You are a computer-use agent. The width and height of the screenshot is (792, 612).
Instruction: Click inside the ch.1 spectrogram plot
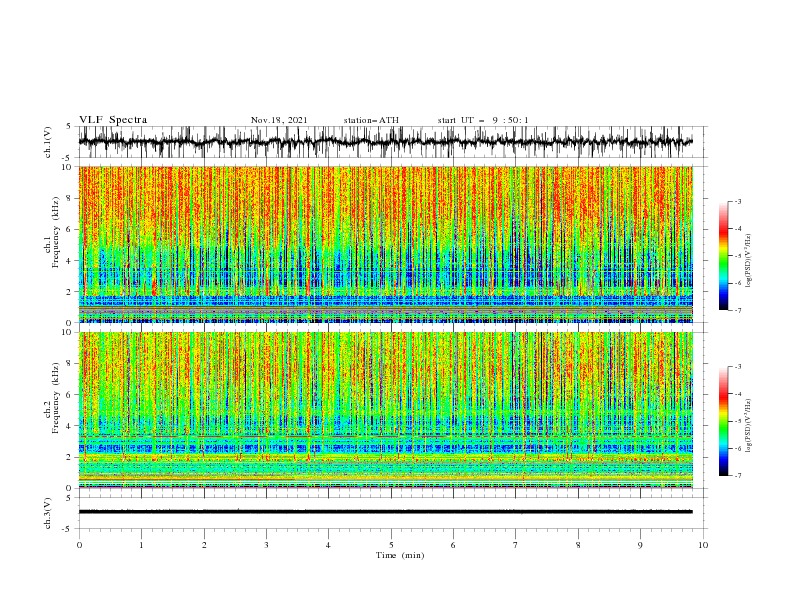click(386, 244)
